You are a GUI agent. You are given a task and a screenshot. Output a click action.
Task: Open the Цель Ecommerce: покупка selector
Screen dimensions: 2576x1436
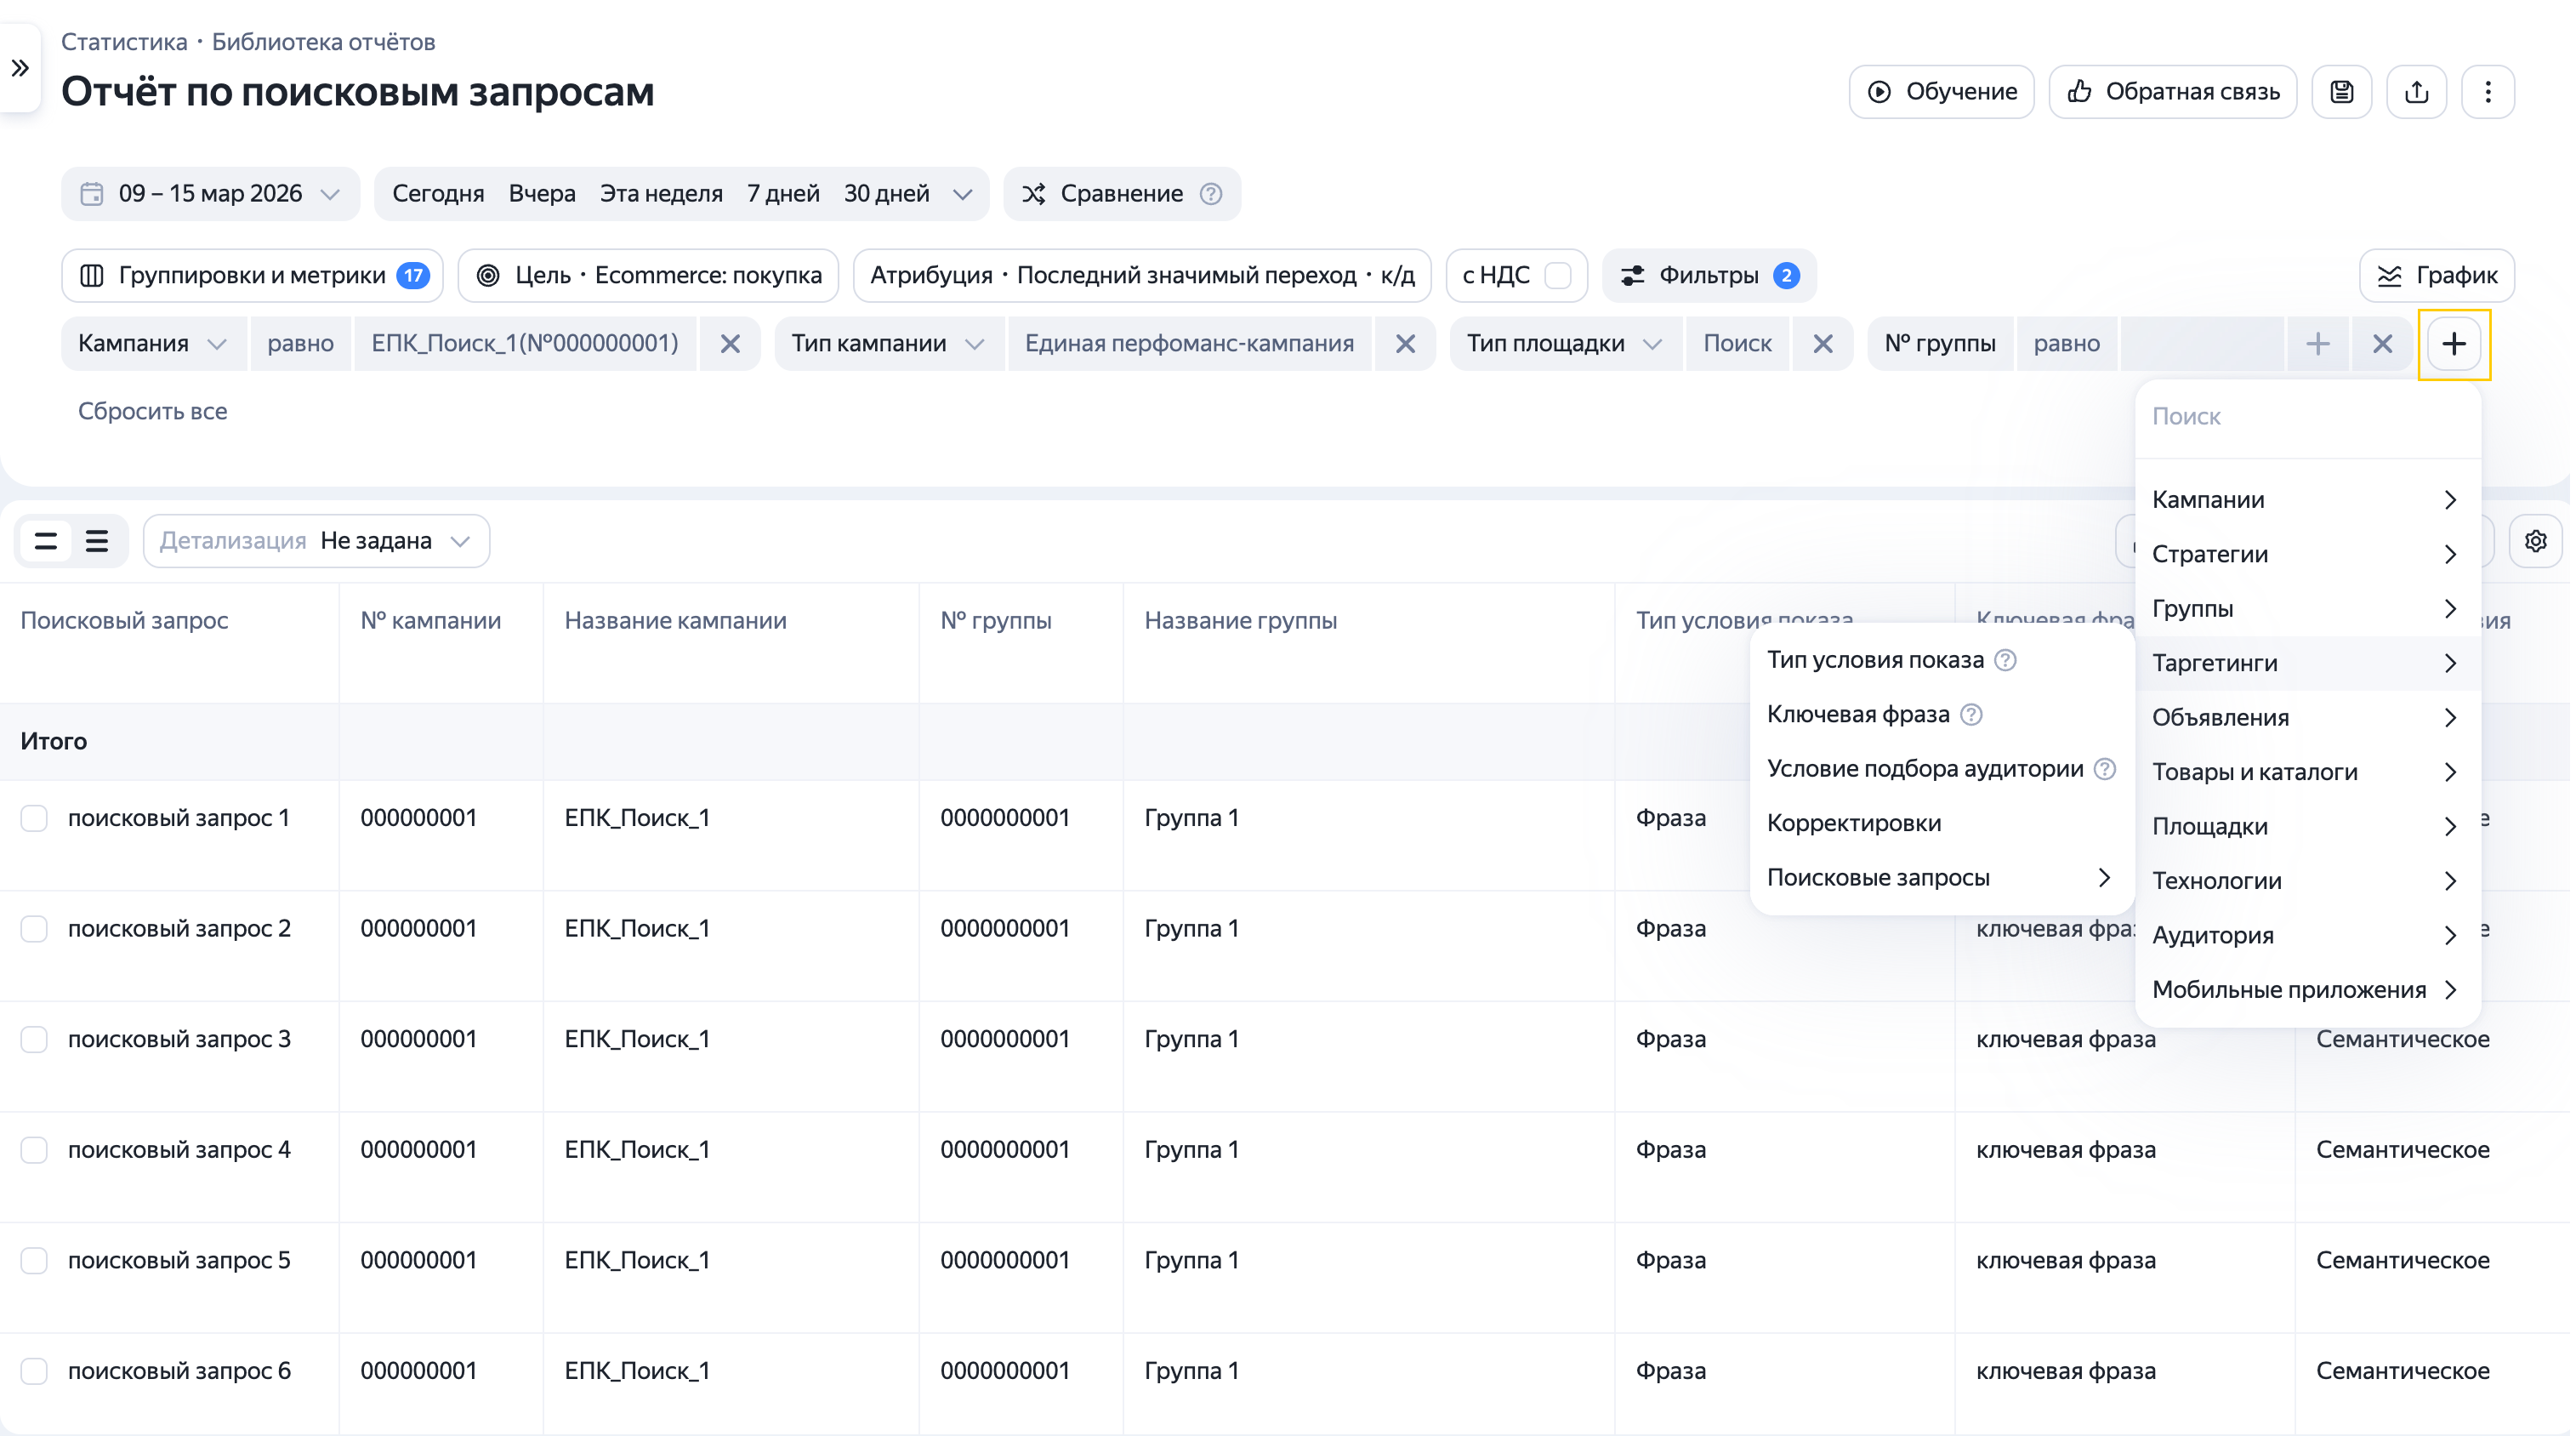(648, 275)
